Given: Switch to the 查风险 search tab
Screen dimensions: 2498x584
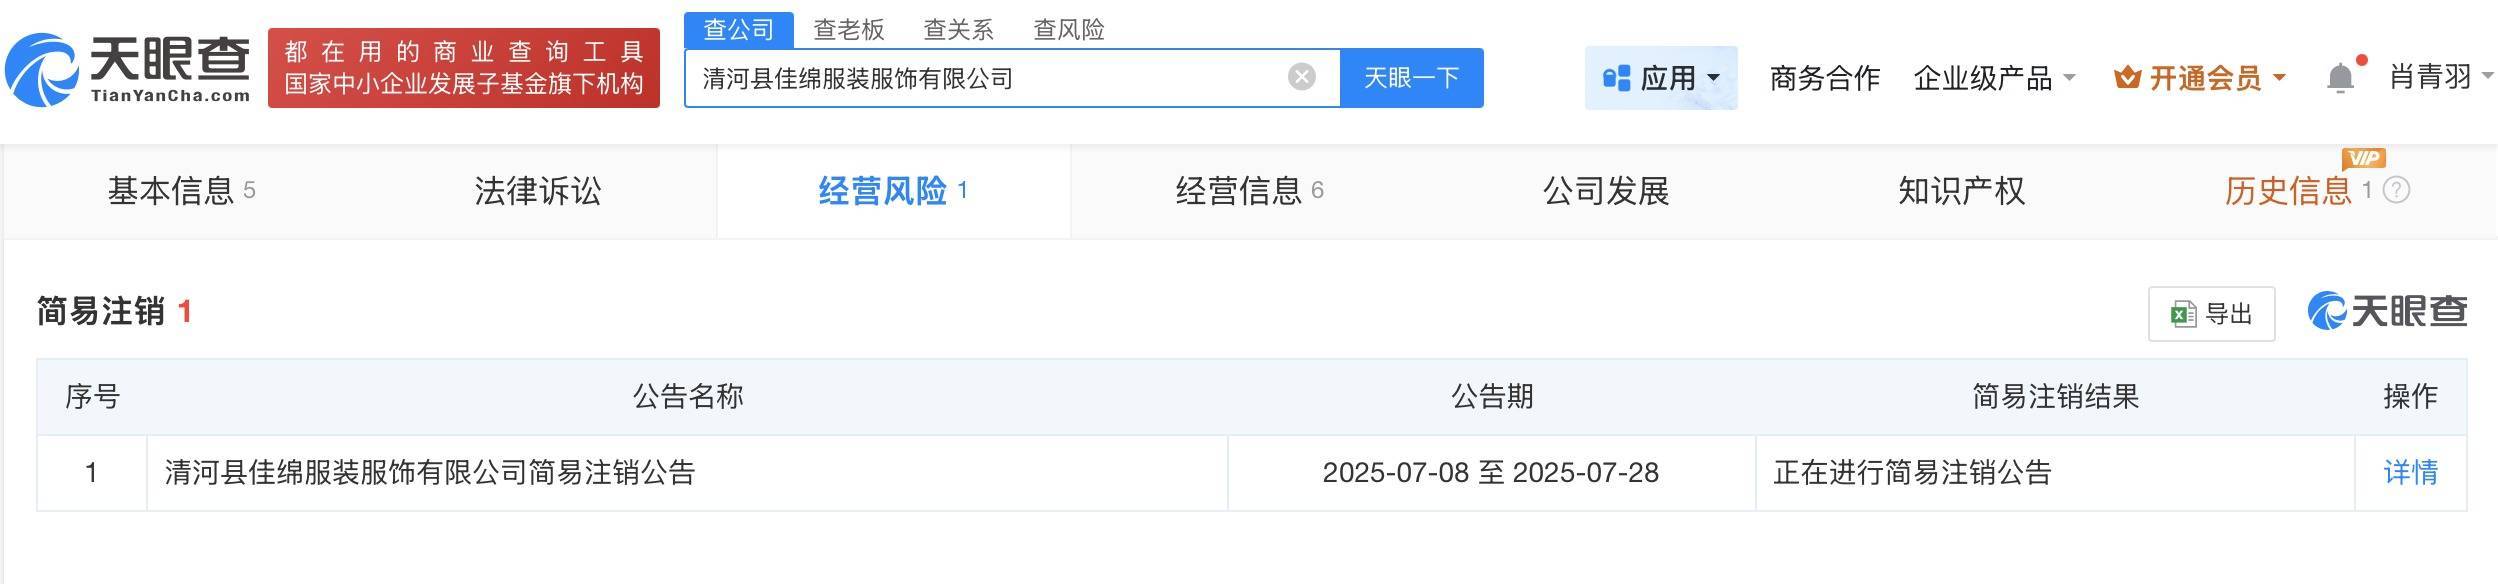Looking at the screenshot, I should pos(1068,29).
